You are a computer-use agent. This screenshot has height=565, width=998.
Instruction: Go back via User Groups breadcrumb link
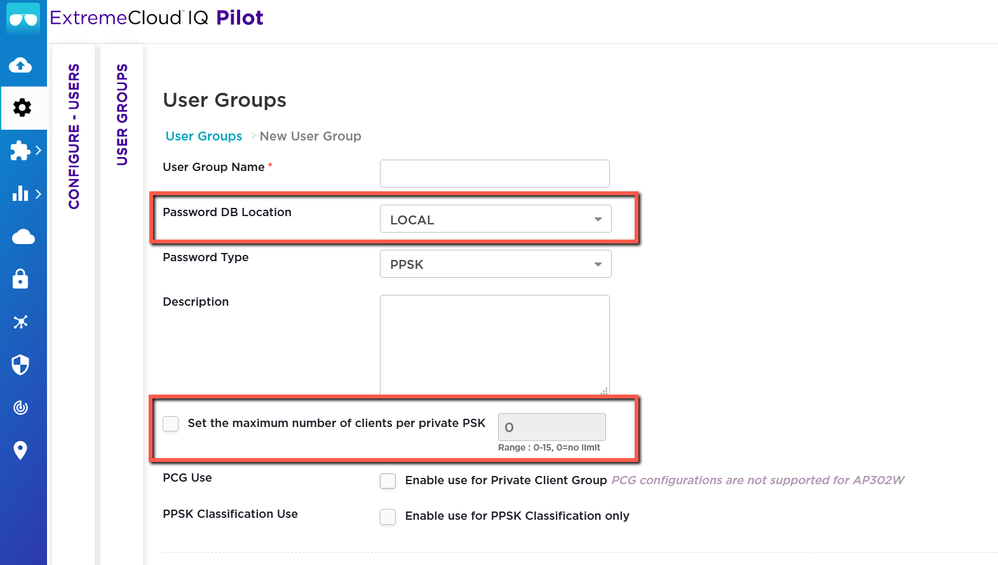[204, 136]
